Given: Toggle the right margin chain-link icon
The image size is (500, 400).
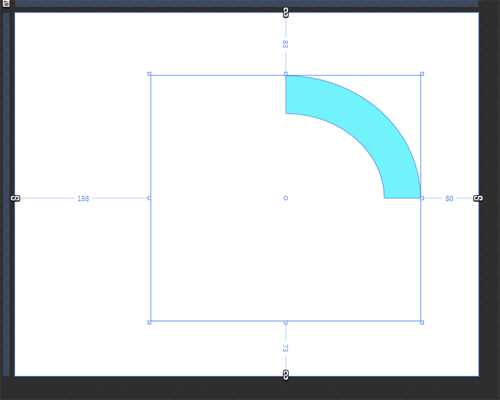Looking at the screenshot, I should pyautogui.click(x=478, y=198).
